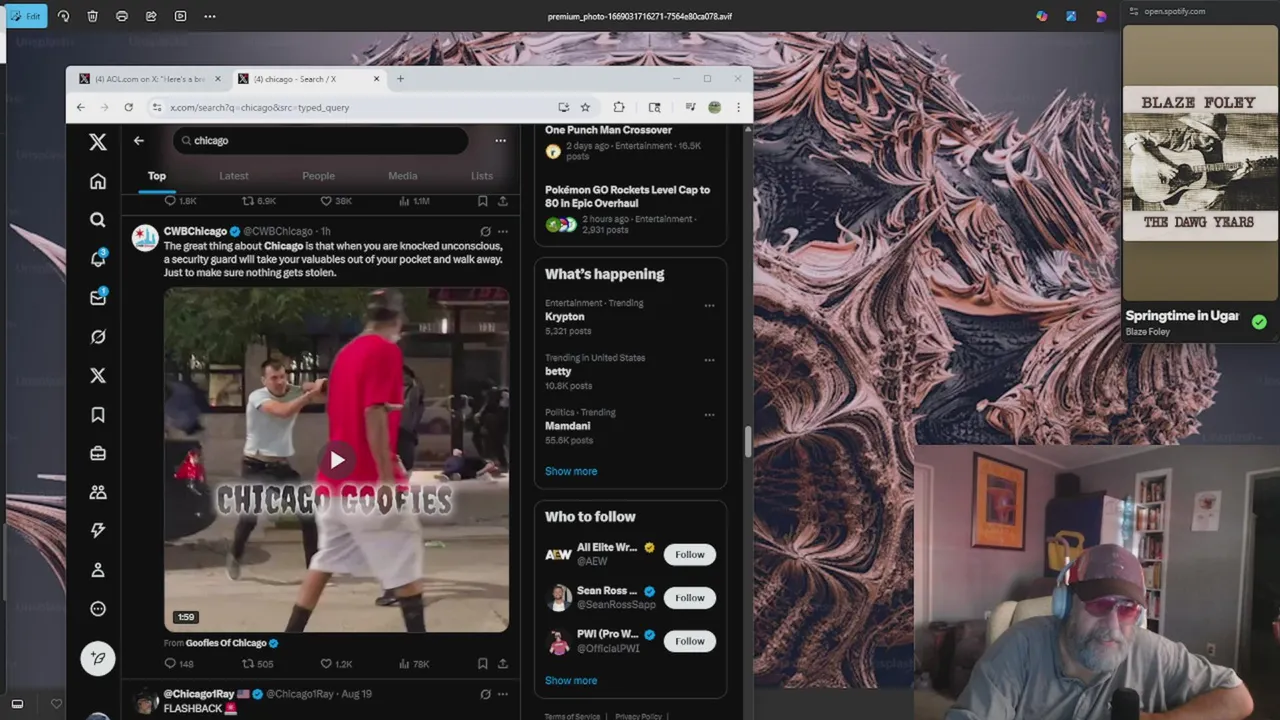Start slideshow from Photos toolbar

180,16
